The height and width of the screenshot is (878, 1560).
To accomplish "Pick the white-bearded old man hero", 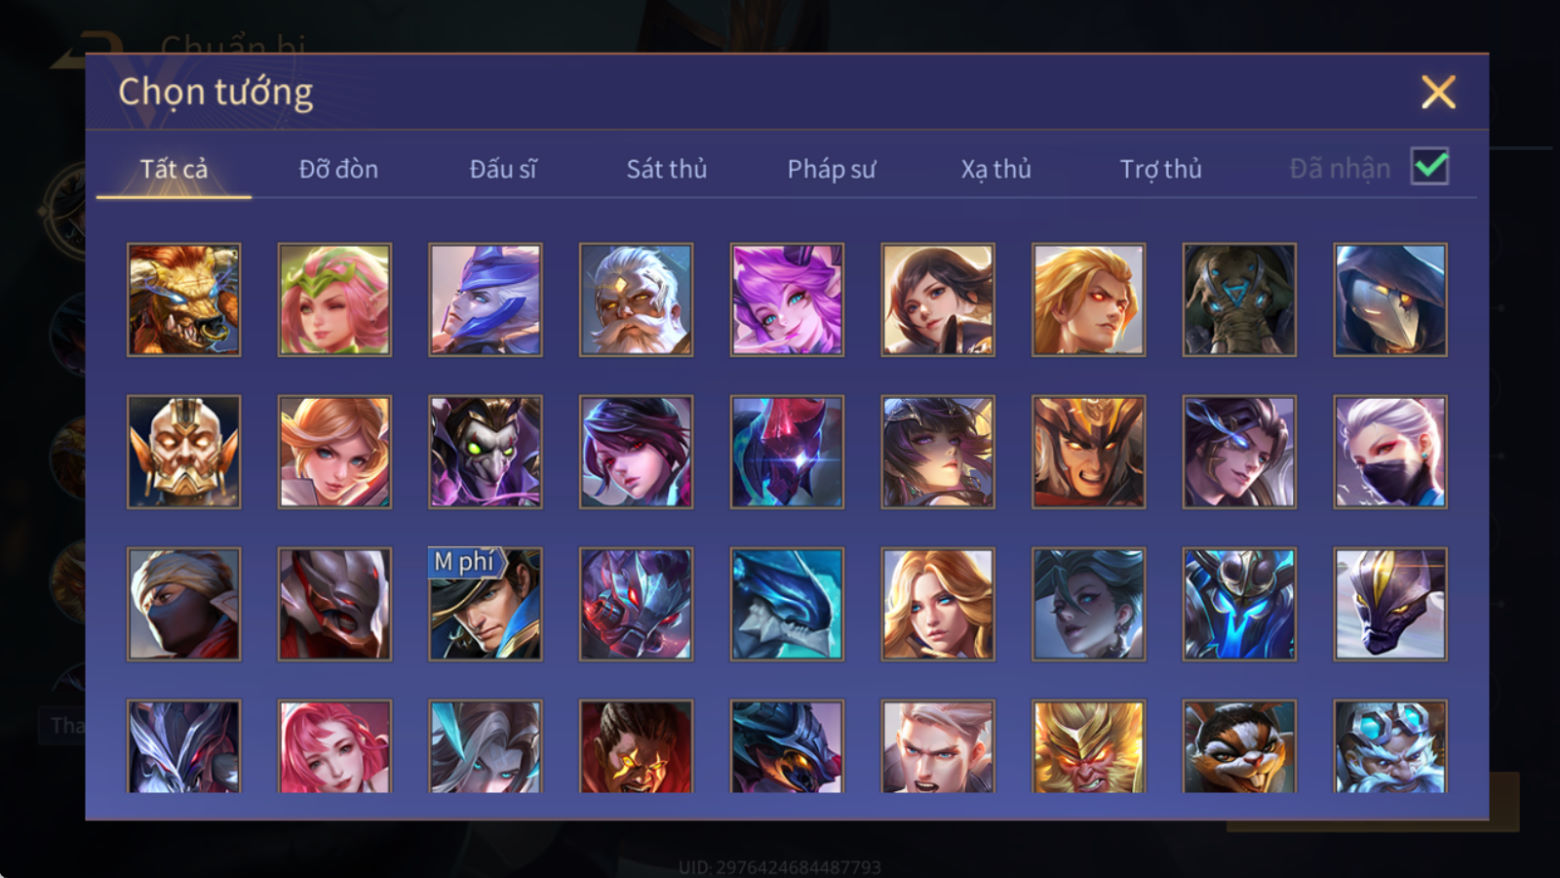I will 636,300.
